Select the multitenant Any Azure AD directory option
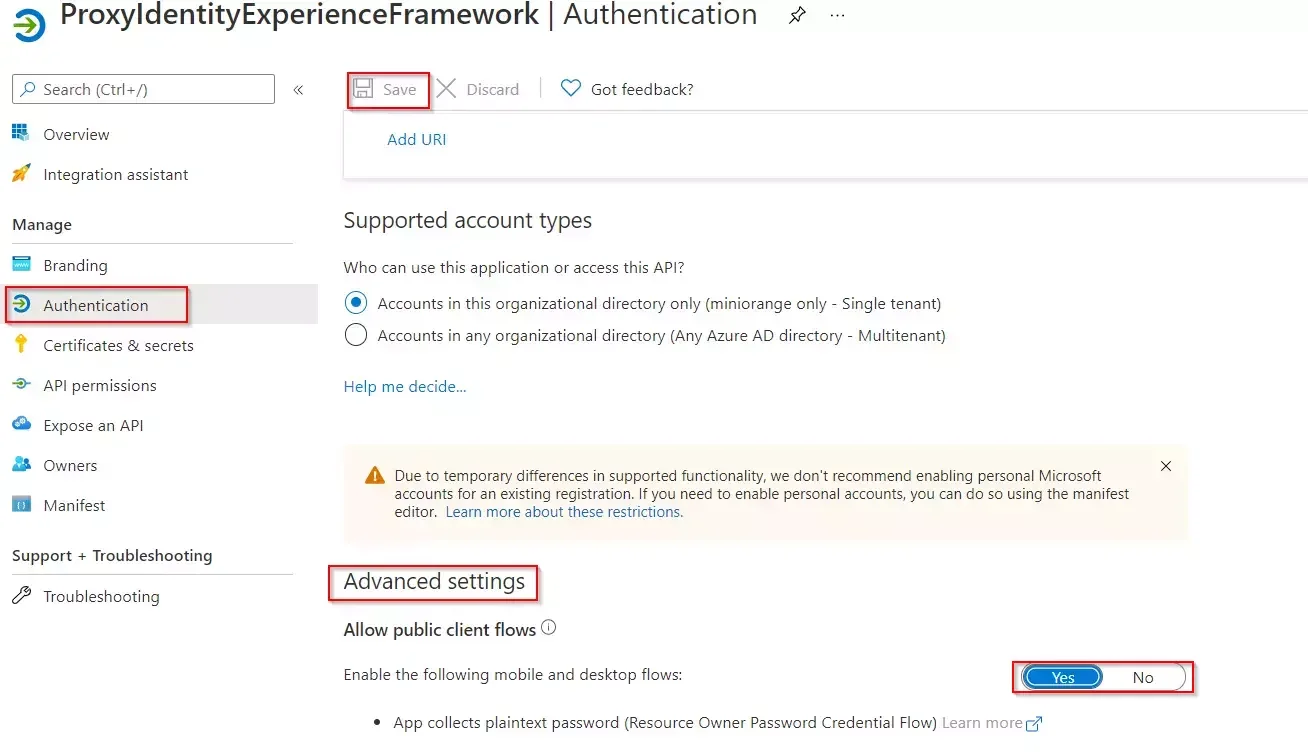 356,335
